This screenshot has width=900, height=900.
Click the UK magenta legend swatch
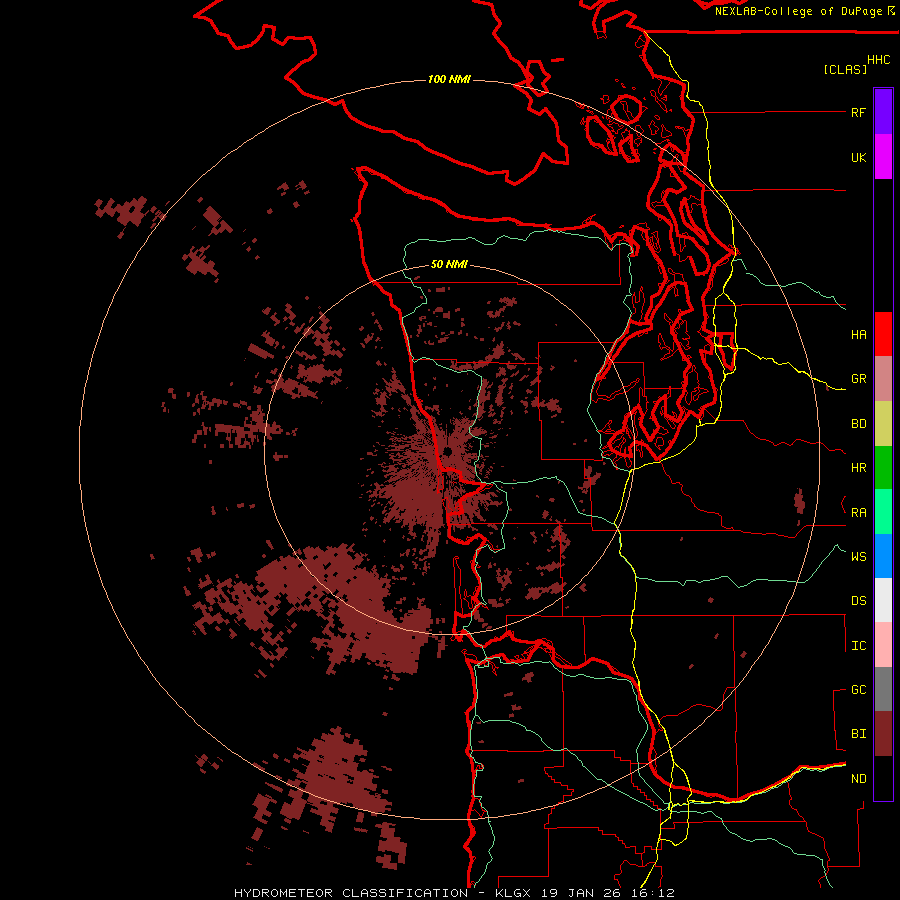883,157
